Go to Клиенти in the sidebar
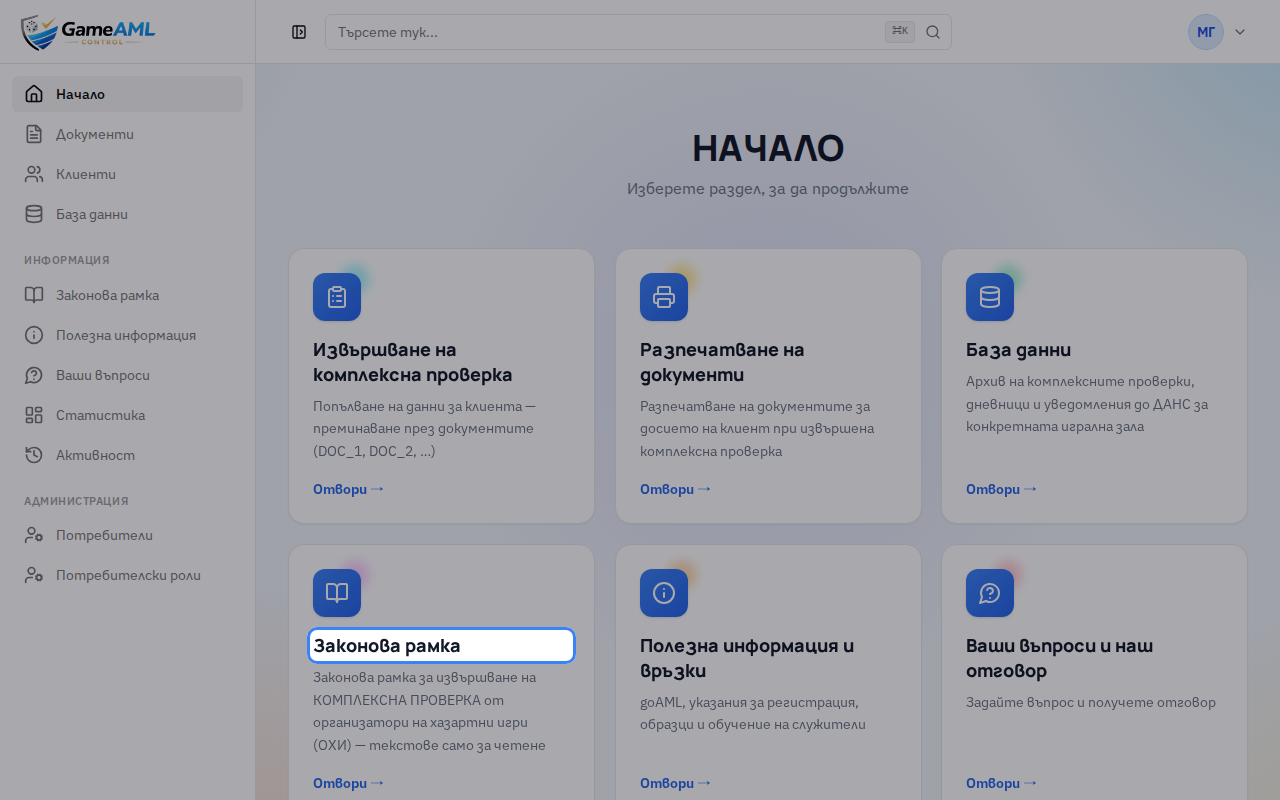Screen dimensions: 1280x800 (x=128, y=174)
